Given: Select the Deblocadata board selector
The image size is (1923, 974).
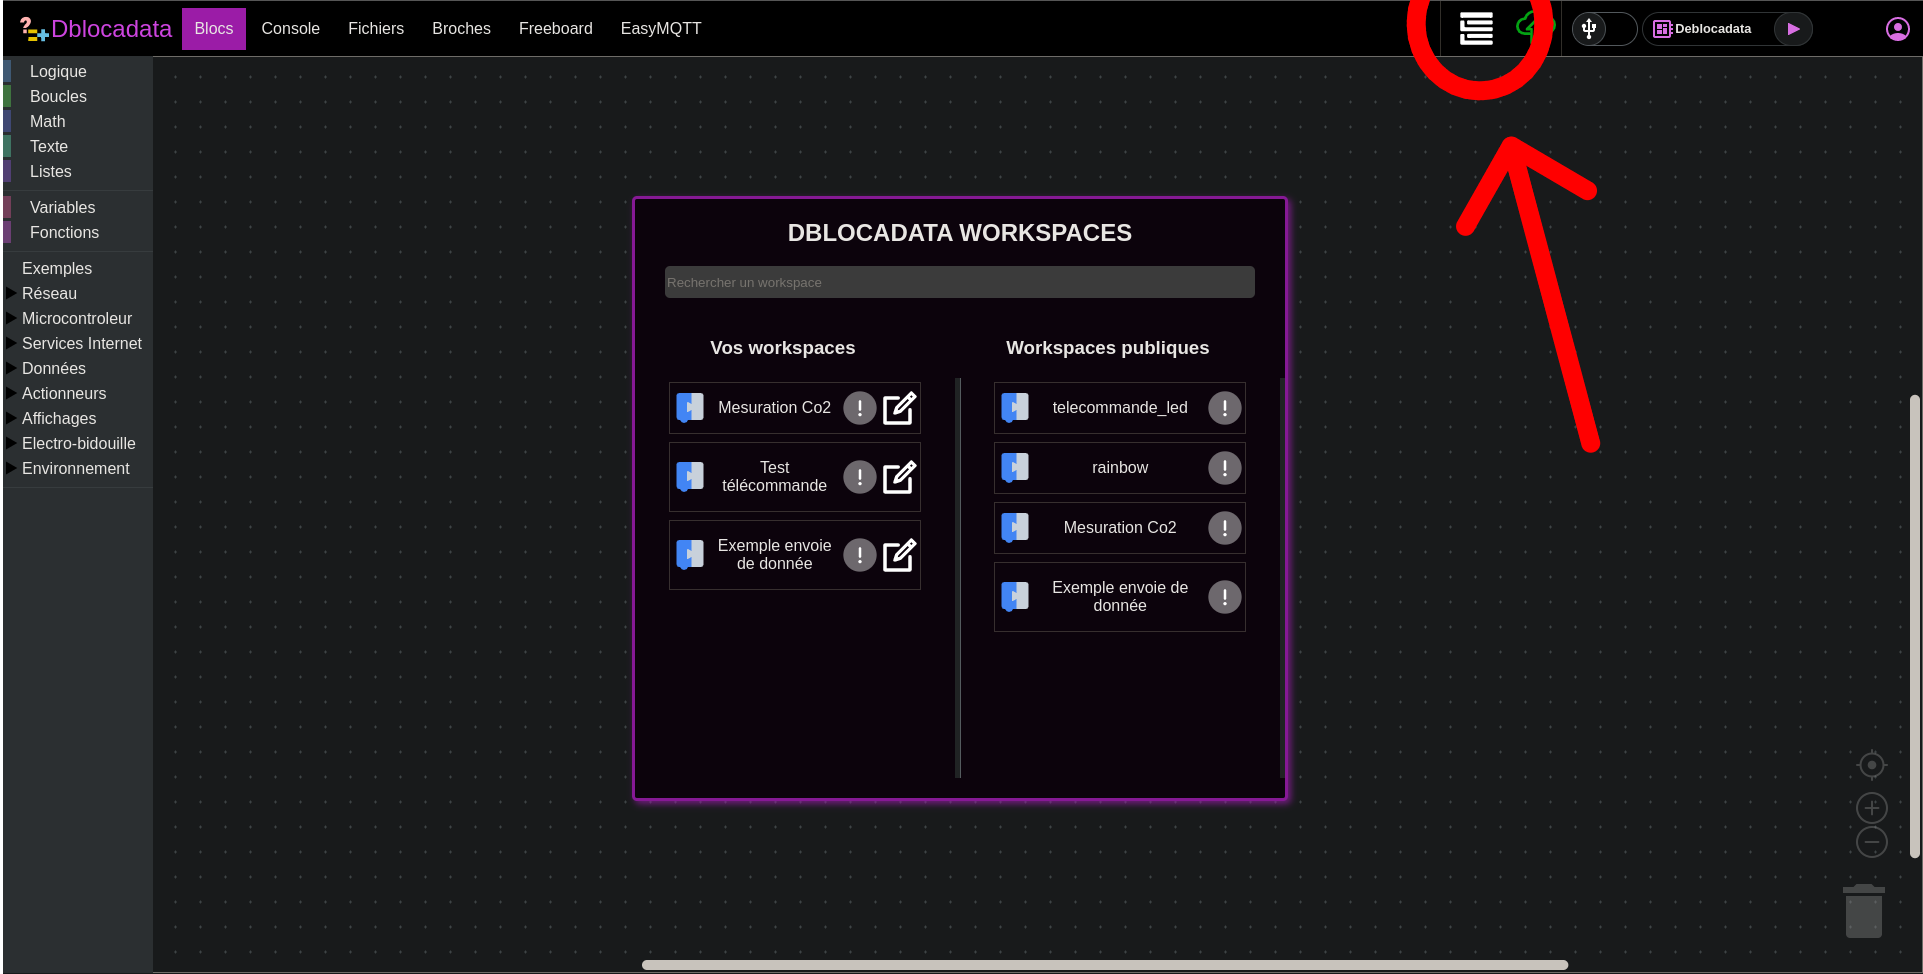Looking at the screenshot, I should coord(1711,29).
